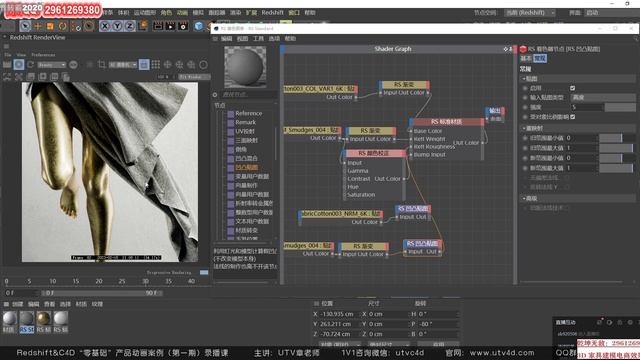The width and height of the screenshot is (640, 360).
Task: Click the RS 颜色校正 node header
Action: (x=374, y=153)
